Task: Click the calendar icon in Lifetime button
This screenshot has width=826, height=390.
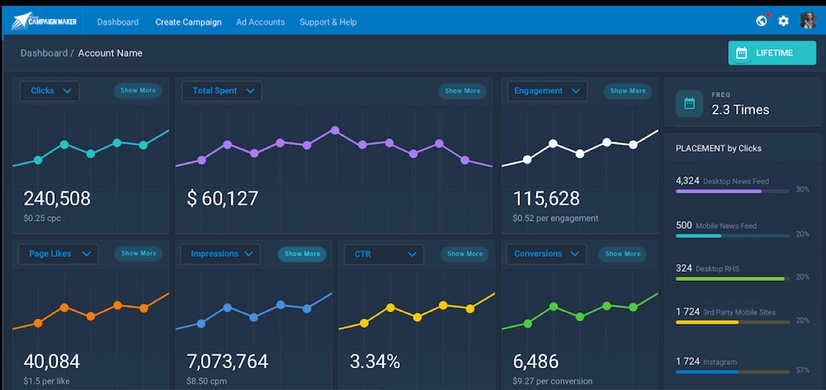Action: (x=741, y=53)
